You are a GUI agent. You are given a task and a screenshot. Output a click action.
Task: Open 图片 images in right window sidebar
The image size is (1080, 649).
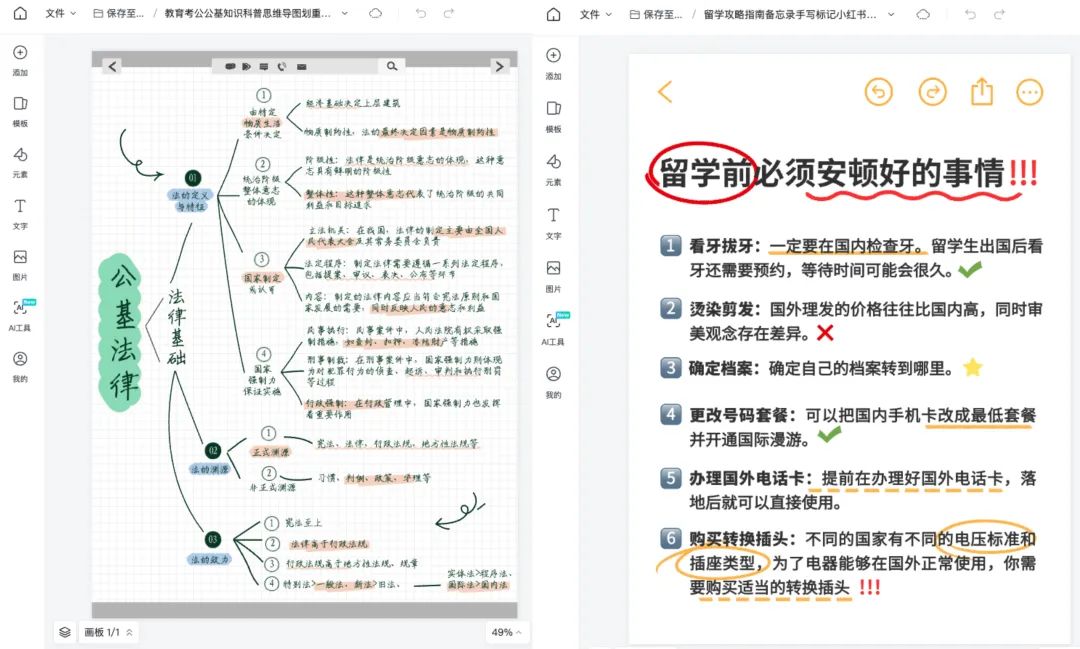coord(553,276)
